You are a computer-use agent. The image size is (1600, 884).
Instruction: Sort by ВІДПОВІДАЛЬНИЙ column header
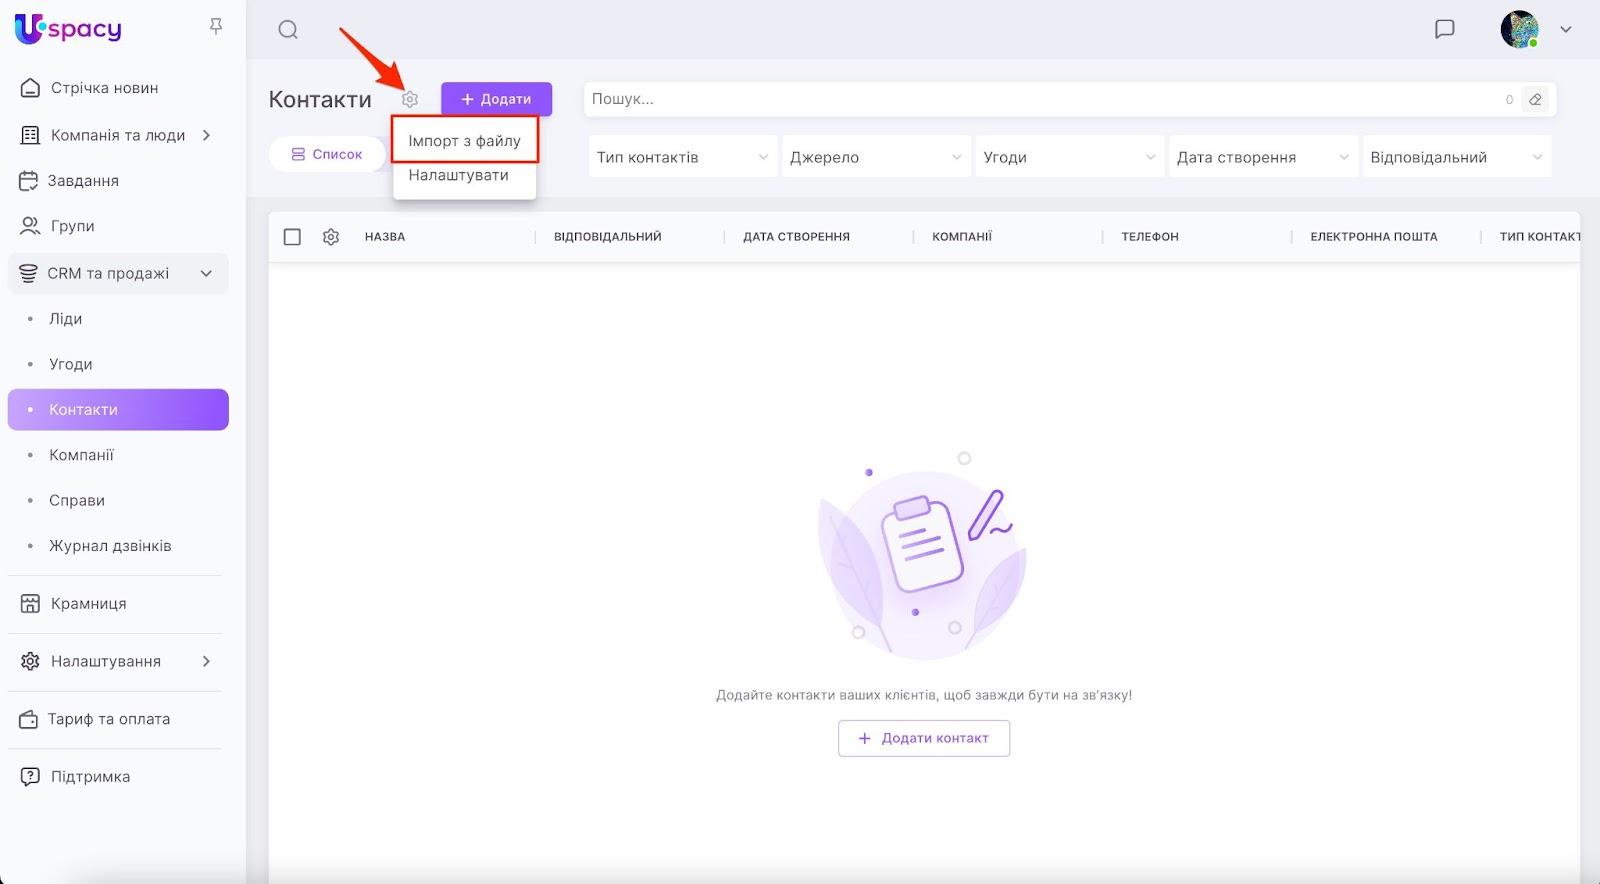pyautogui.click(x=608, y=237)
